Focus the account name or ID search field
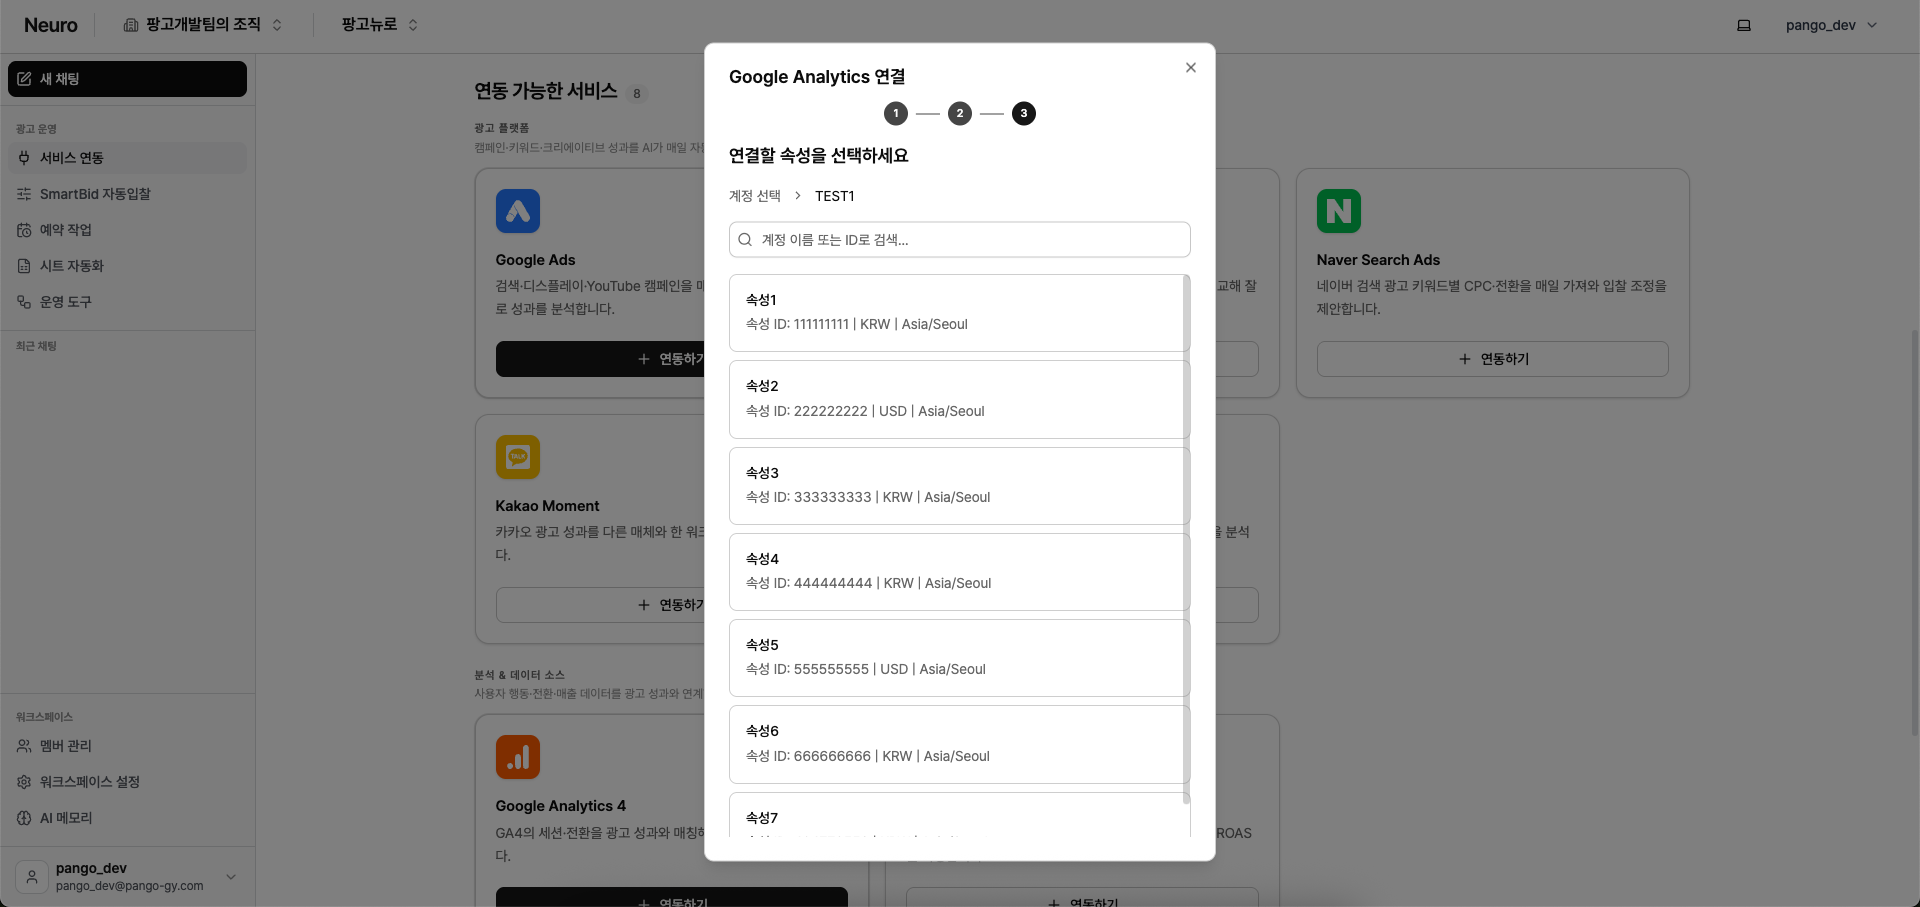1920x907 pixels. point(960,240)
